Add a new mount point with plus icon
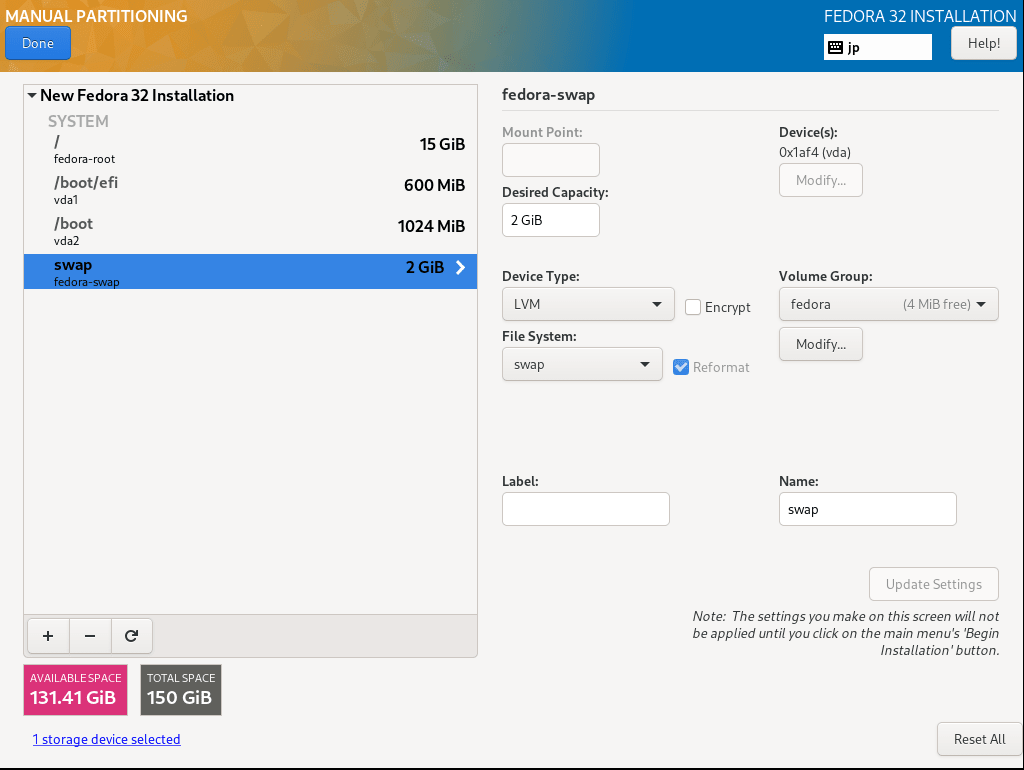1024x770 pixels. point(48,636)
